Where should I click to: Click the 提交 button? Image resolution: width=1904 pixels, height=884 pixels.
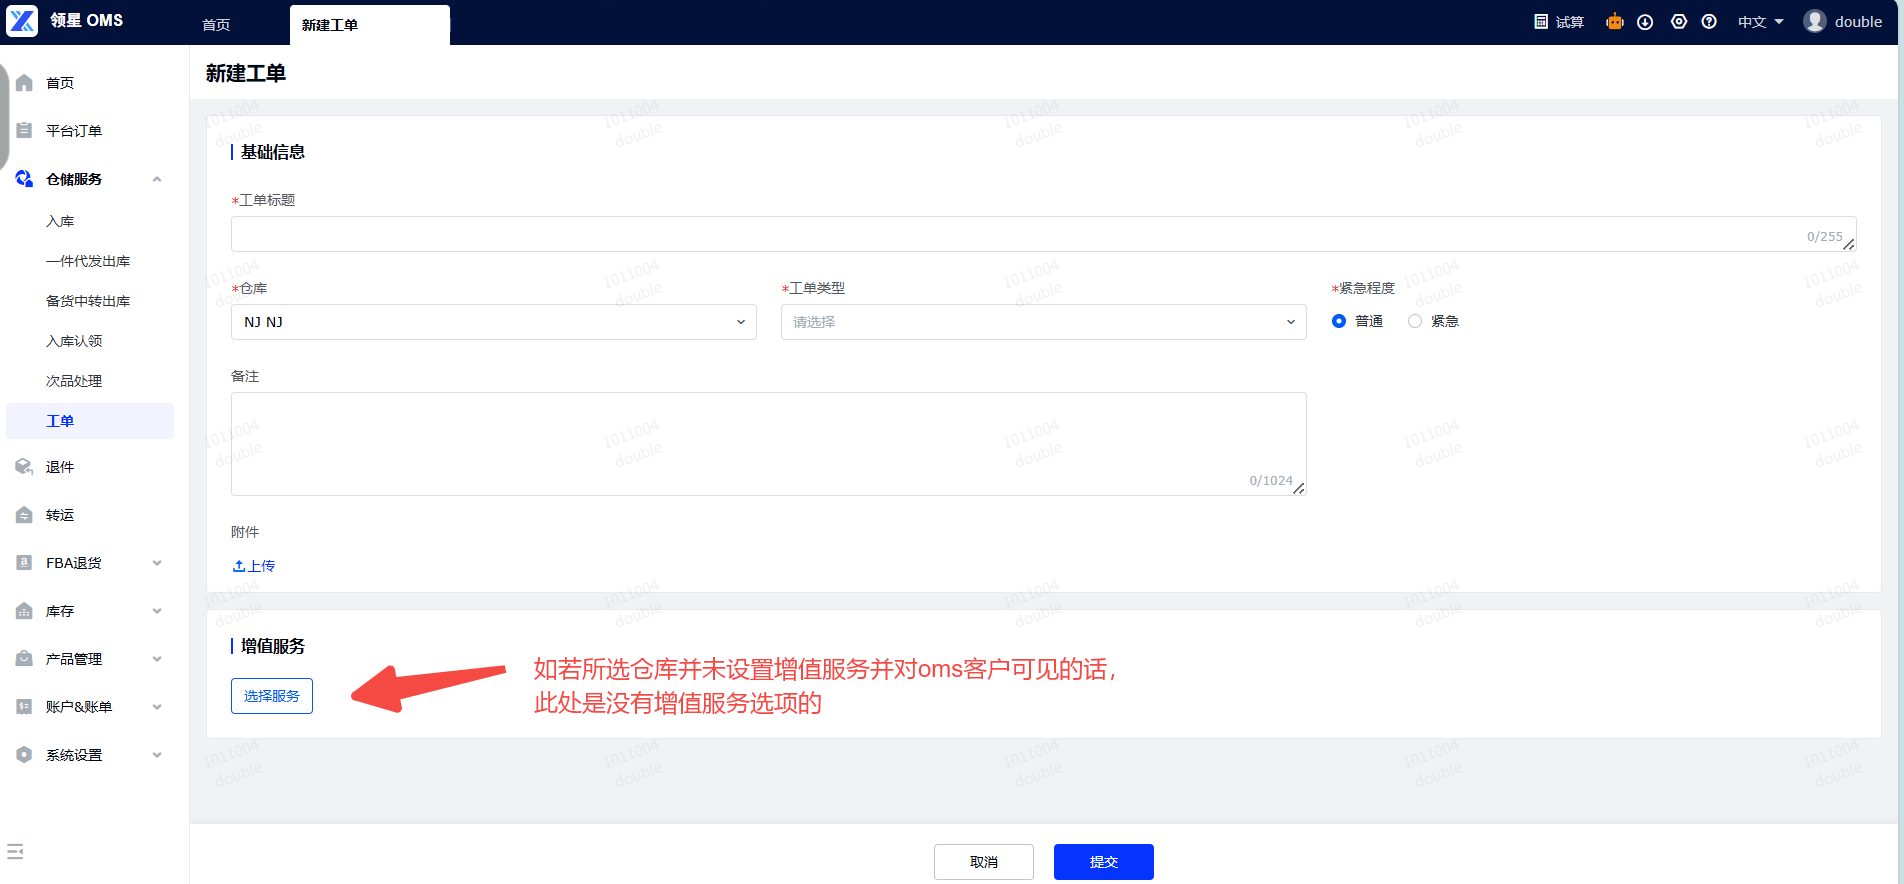click(1104, 862)
